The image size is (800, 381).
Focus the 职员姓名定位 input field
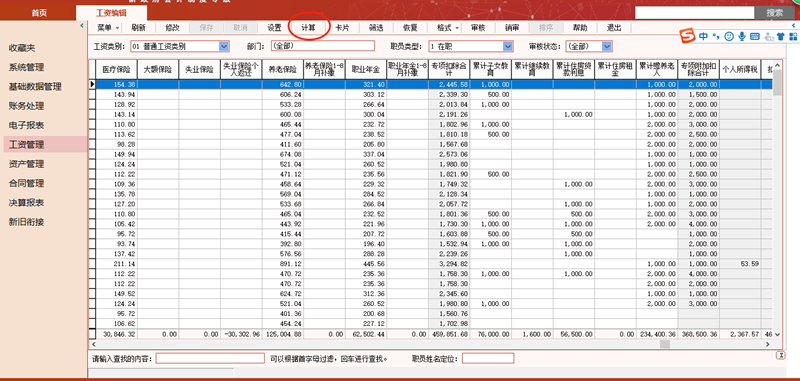point(488,359)
